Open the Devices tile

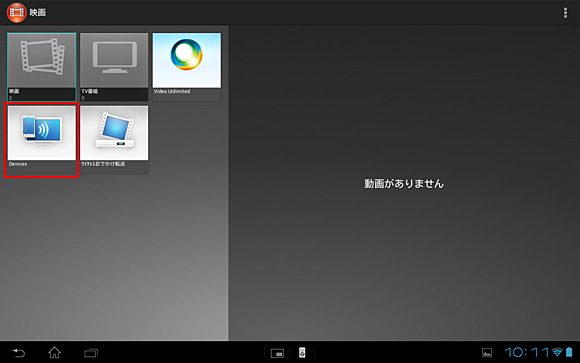click(x=41, y=140)
